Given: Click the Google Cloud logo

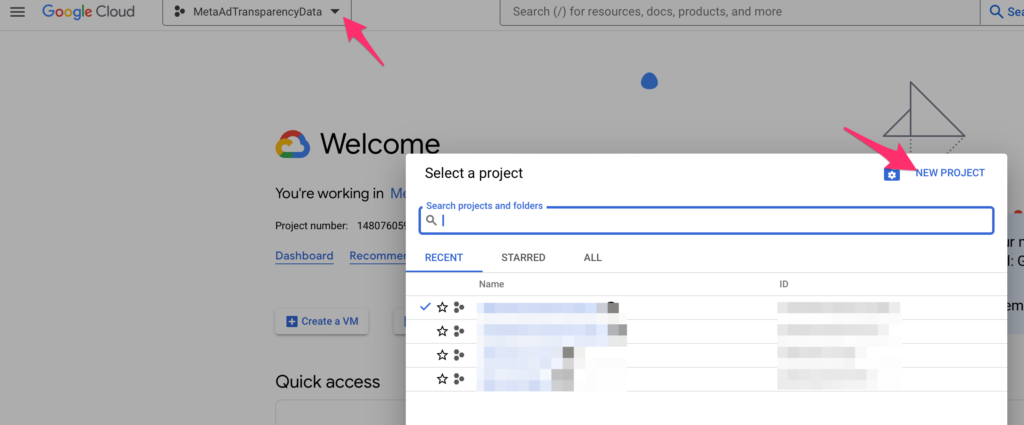Looking at the screenshot, I should click(88, 12).
